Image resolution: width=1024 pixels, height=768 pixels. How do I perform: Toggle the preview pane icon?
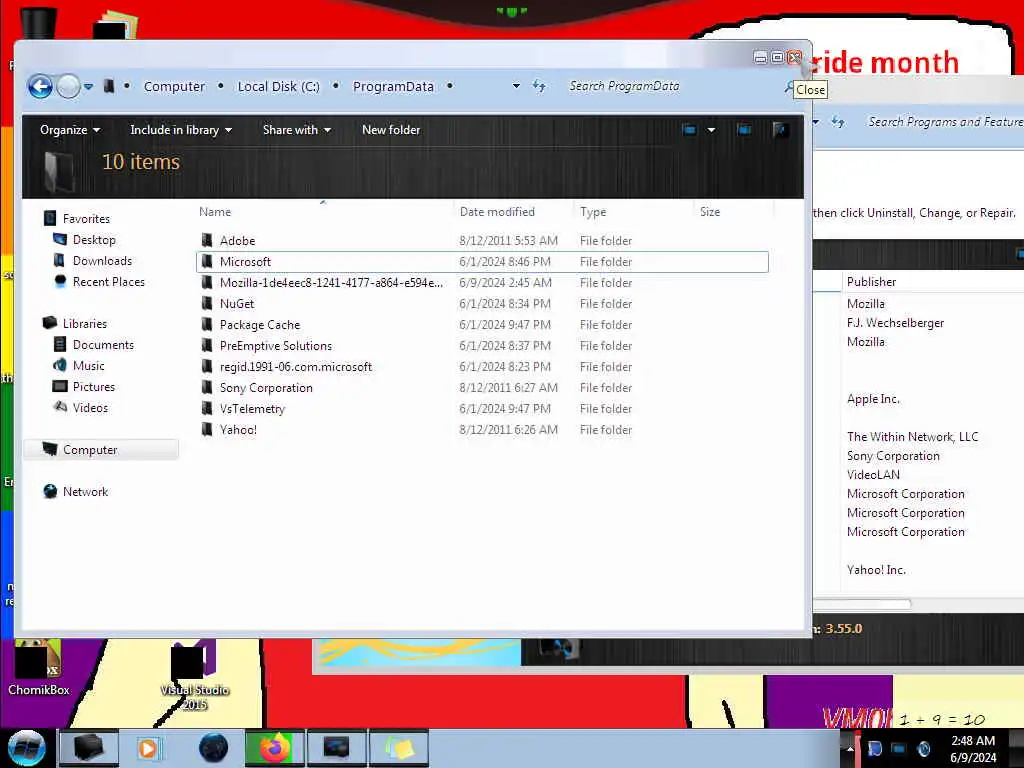pos(744,130)
